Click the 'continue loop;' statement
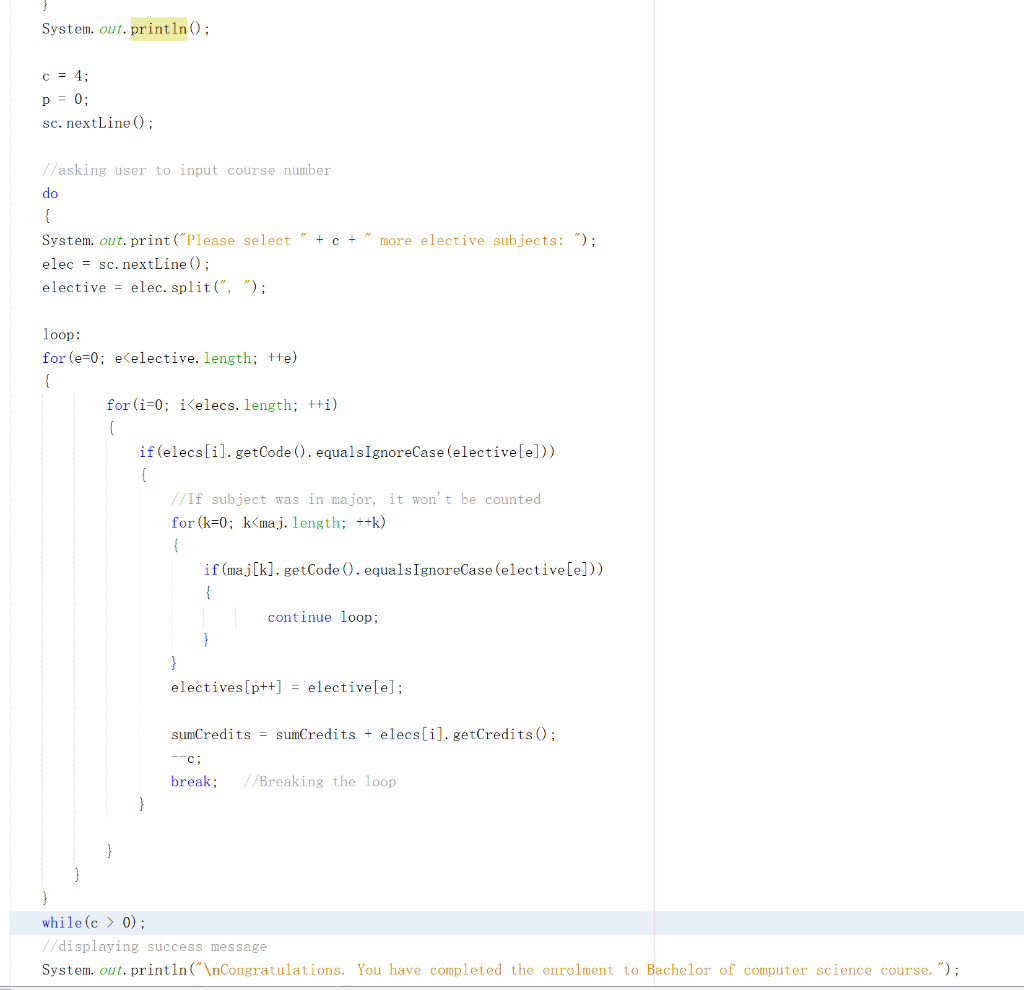Viewport: 1024px width, 990px height. pyautogui.click(x=323, y=617)
